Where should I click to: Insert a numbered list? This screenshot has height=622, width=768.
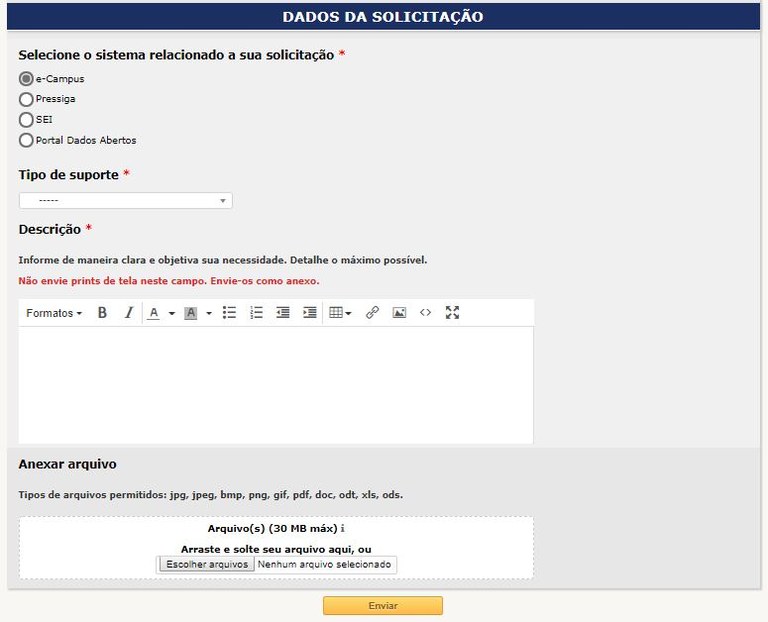256,313
